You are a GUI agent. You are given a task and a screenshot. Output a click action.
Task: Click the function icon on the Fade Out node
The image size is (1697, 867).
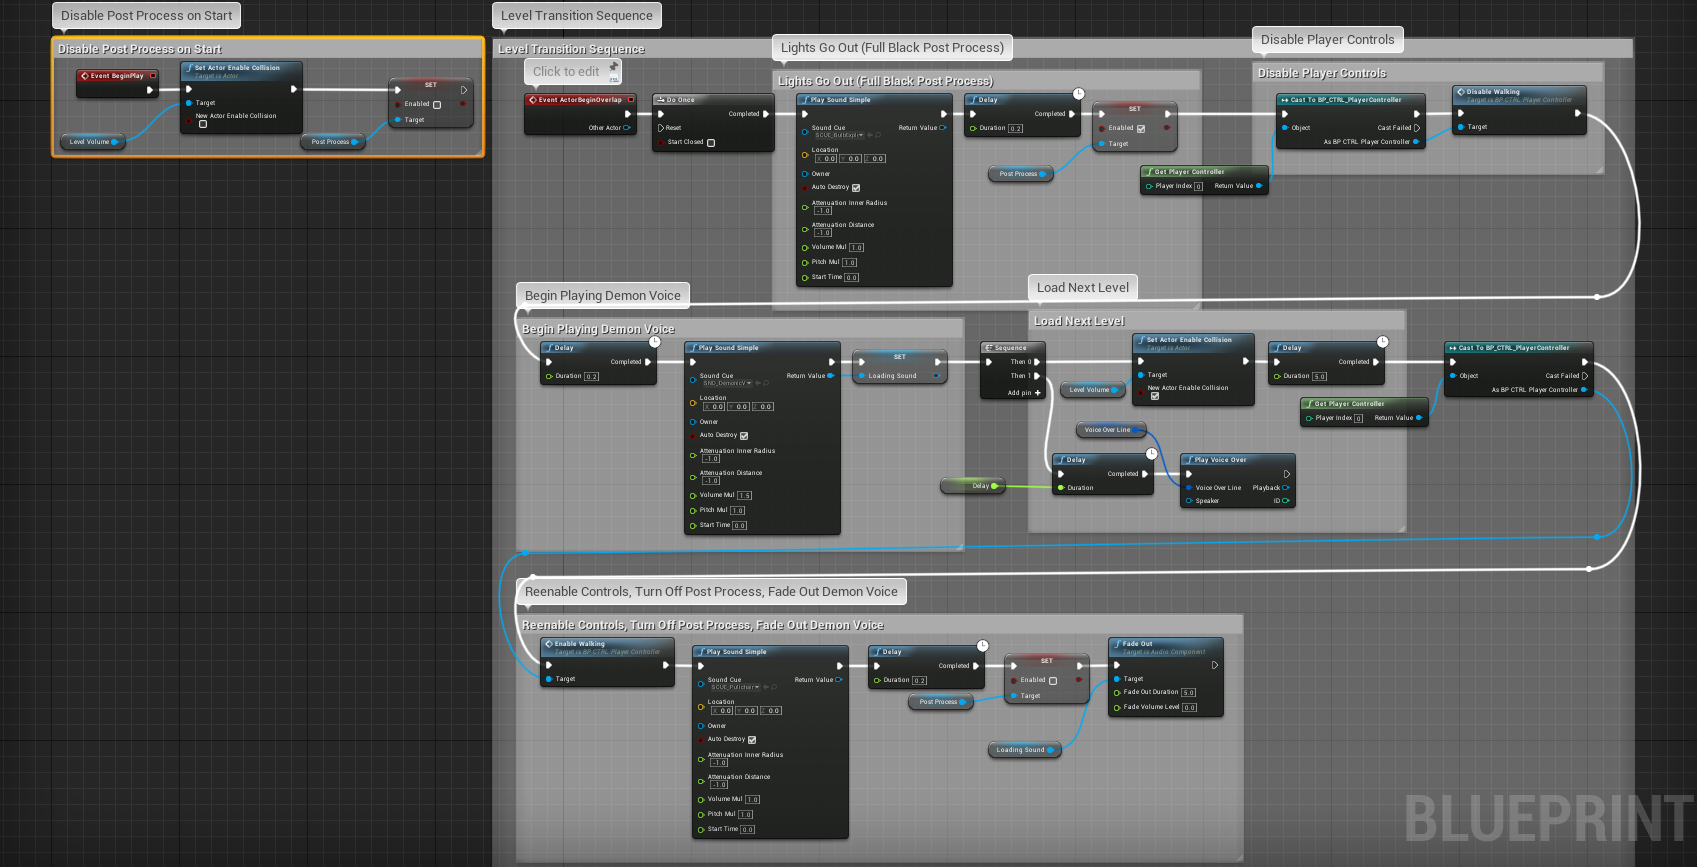1117,644
